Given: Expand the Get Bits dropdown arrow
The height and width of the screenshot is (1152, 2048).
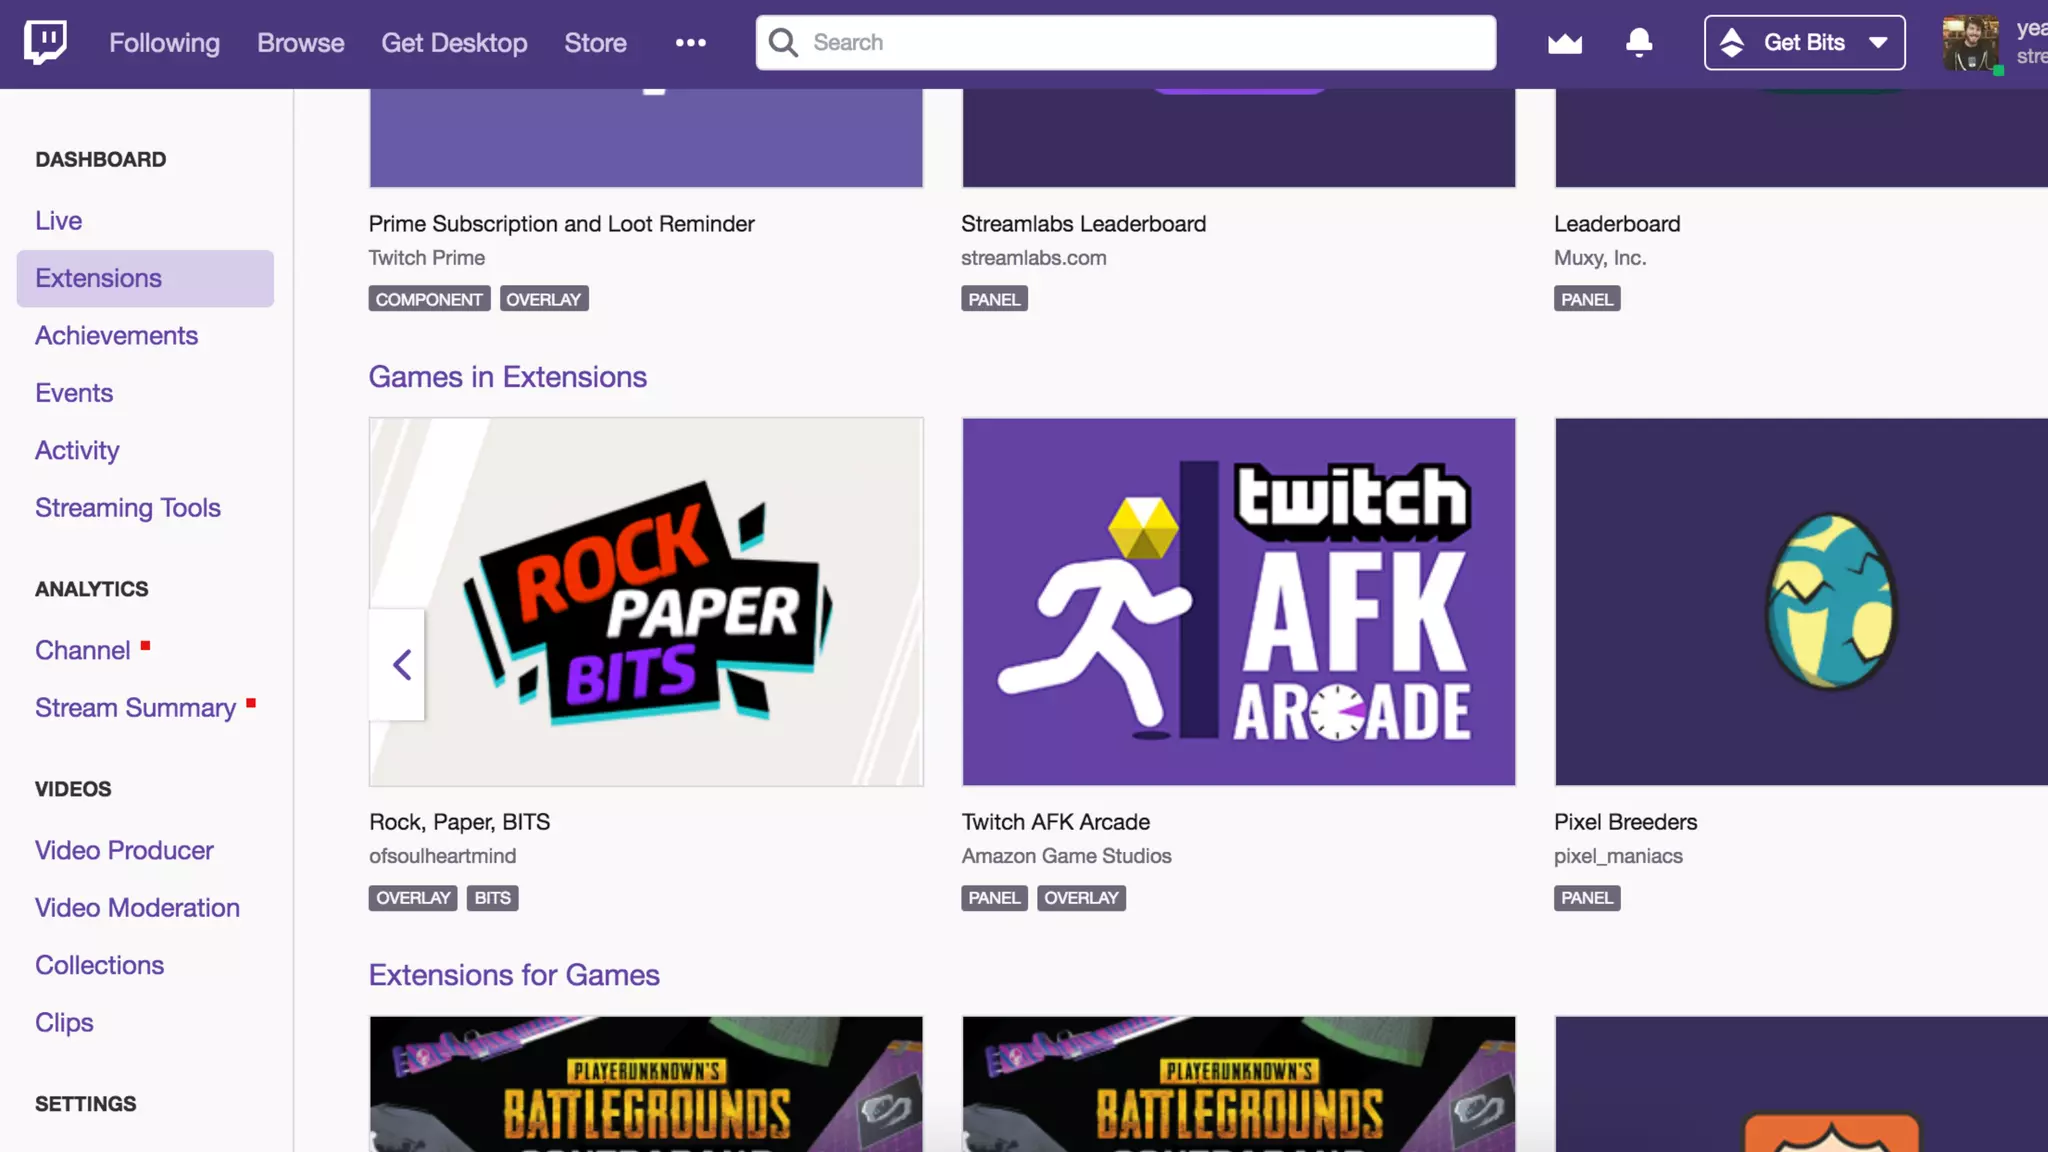Looking at the screenshot, I should (1878, 42).
